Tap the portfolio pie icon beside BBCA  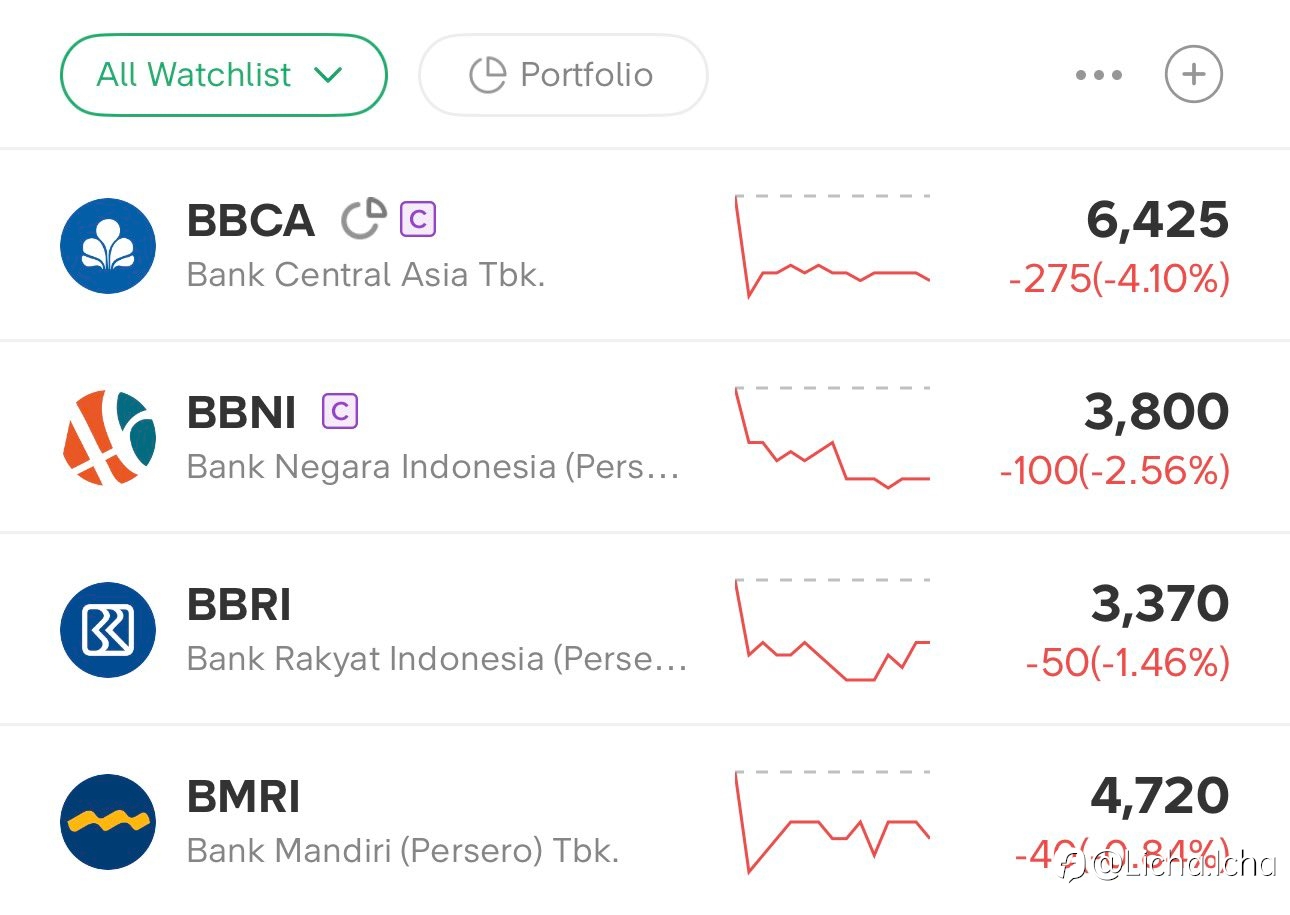(x=364, y=220)
